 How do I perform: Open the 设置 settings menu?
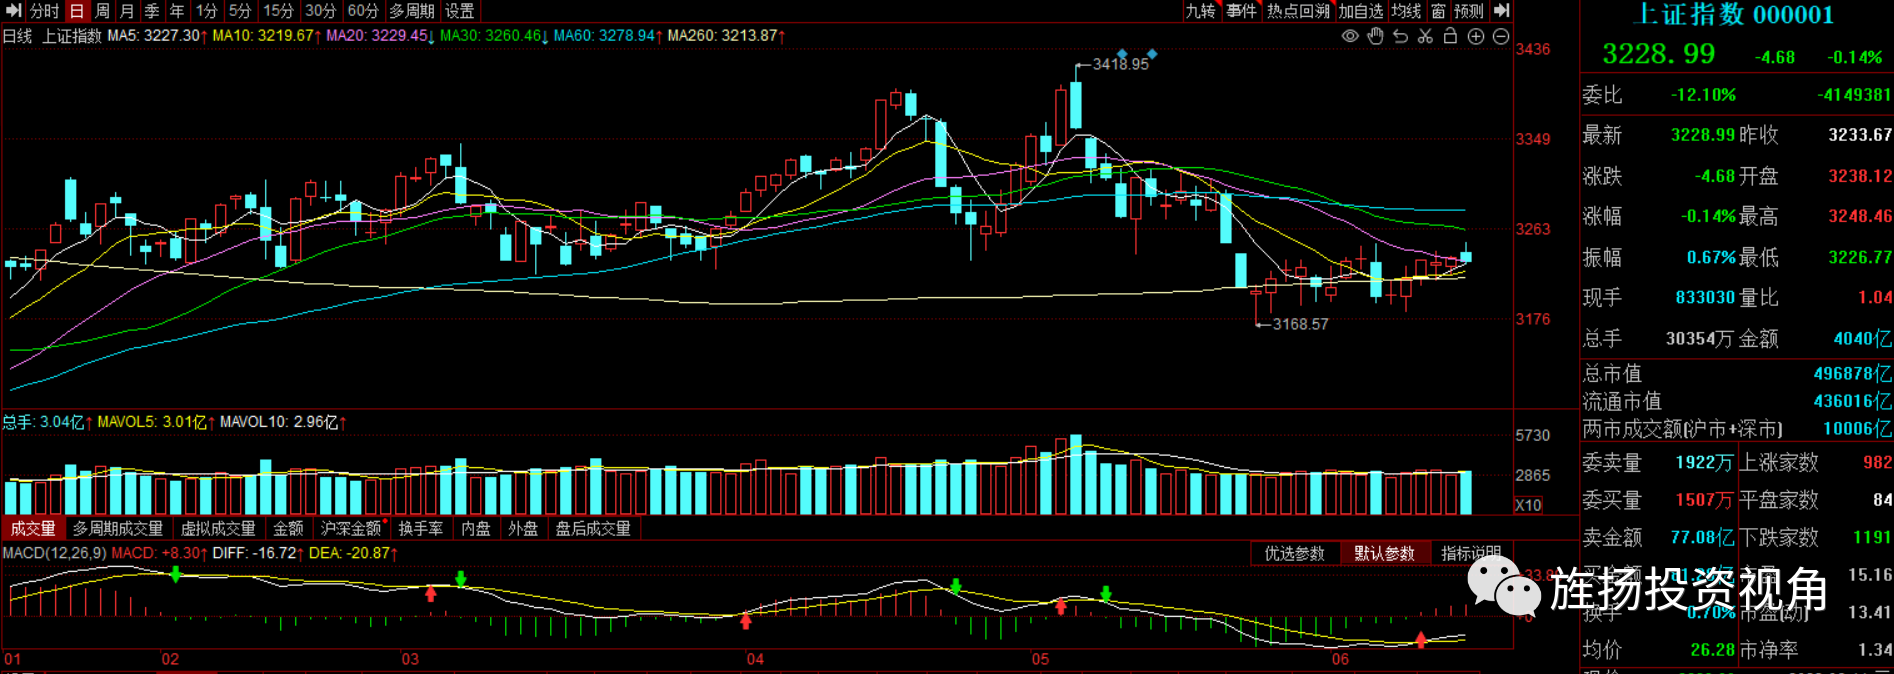[x=459, y=11]
